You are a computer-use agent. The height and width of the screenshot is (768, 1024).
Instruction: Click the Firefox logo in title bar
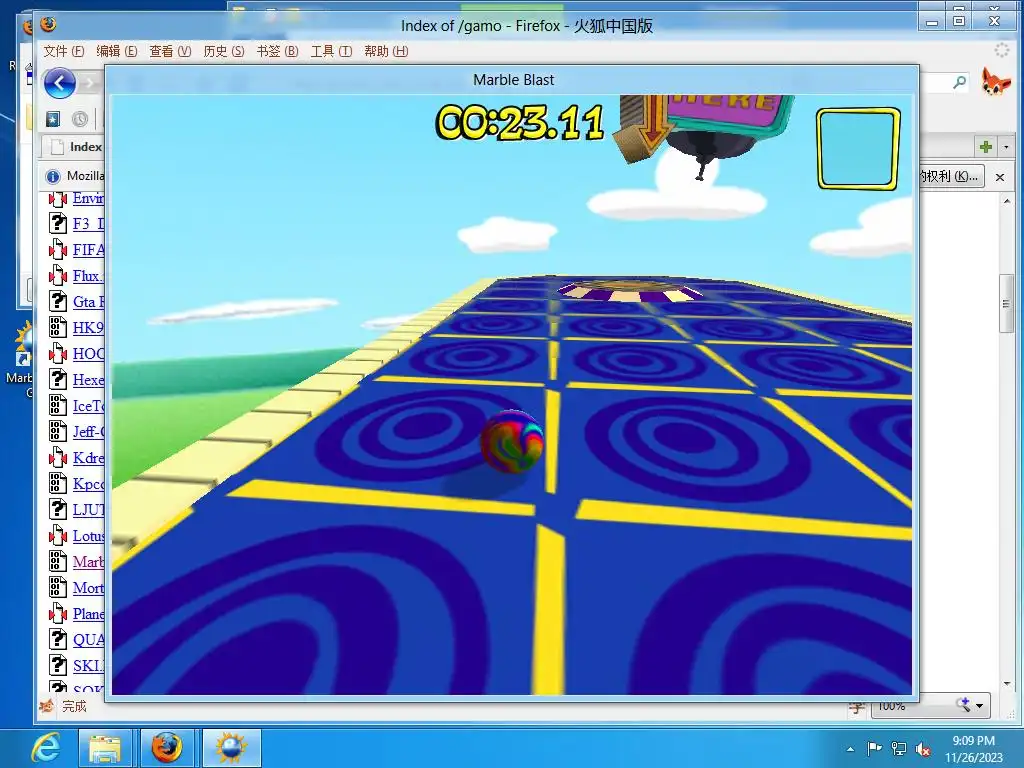click(x=48, y=25)
